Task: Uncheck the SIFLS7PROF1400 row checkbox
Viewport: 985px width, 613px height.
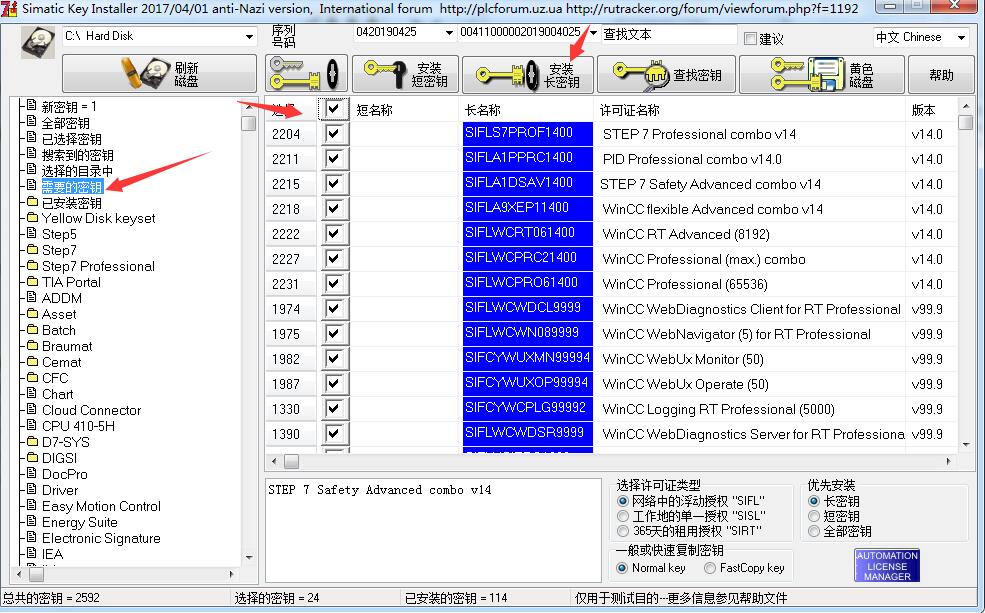Action: (334, 133)
